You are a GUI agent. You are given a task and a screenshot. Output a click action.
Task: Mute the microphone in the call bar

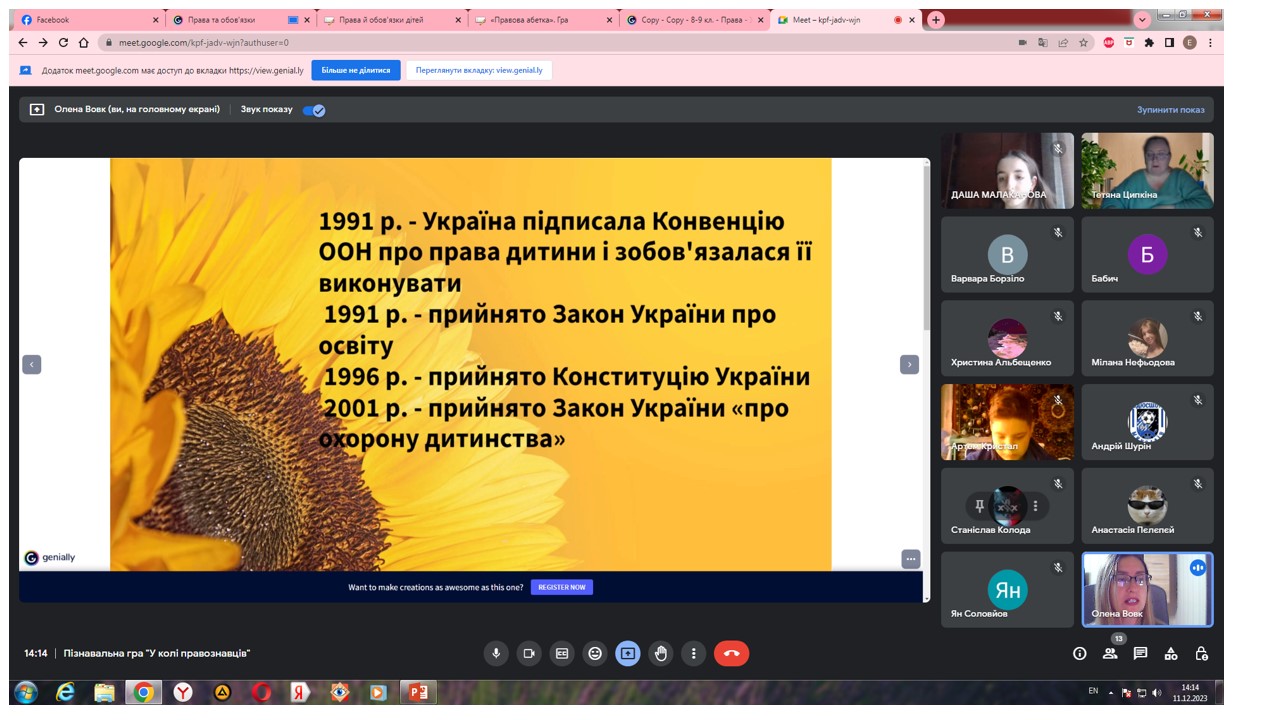[x=495, y=653]
